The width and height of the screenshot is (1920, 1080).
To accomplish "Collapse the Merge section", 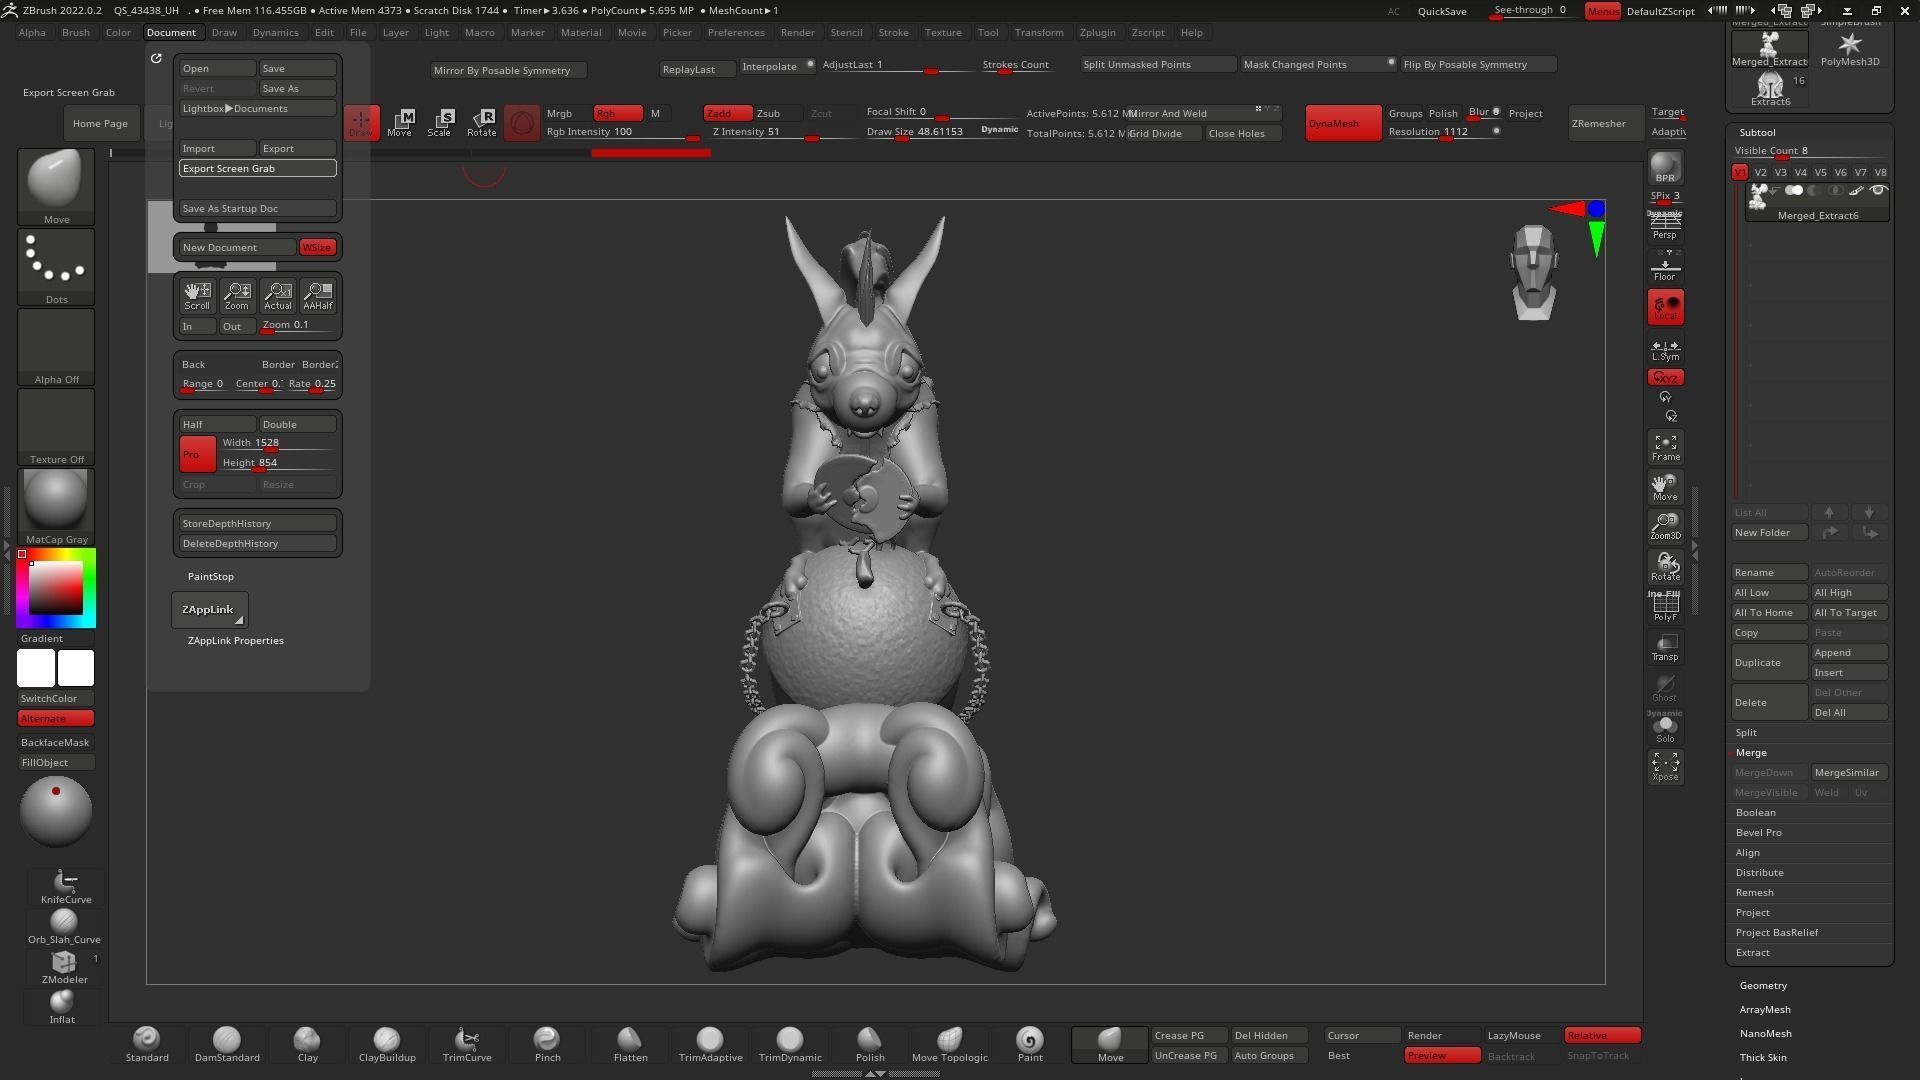I will tap(1751, 753).
